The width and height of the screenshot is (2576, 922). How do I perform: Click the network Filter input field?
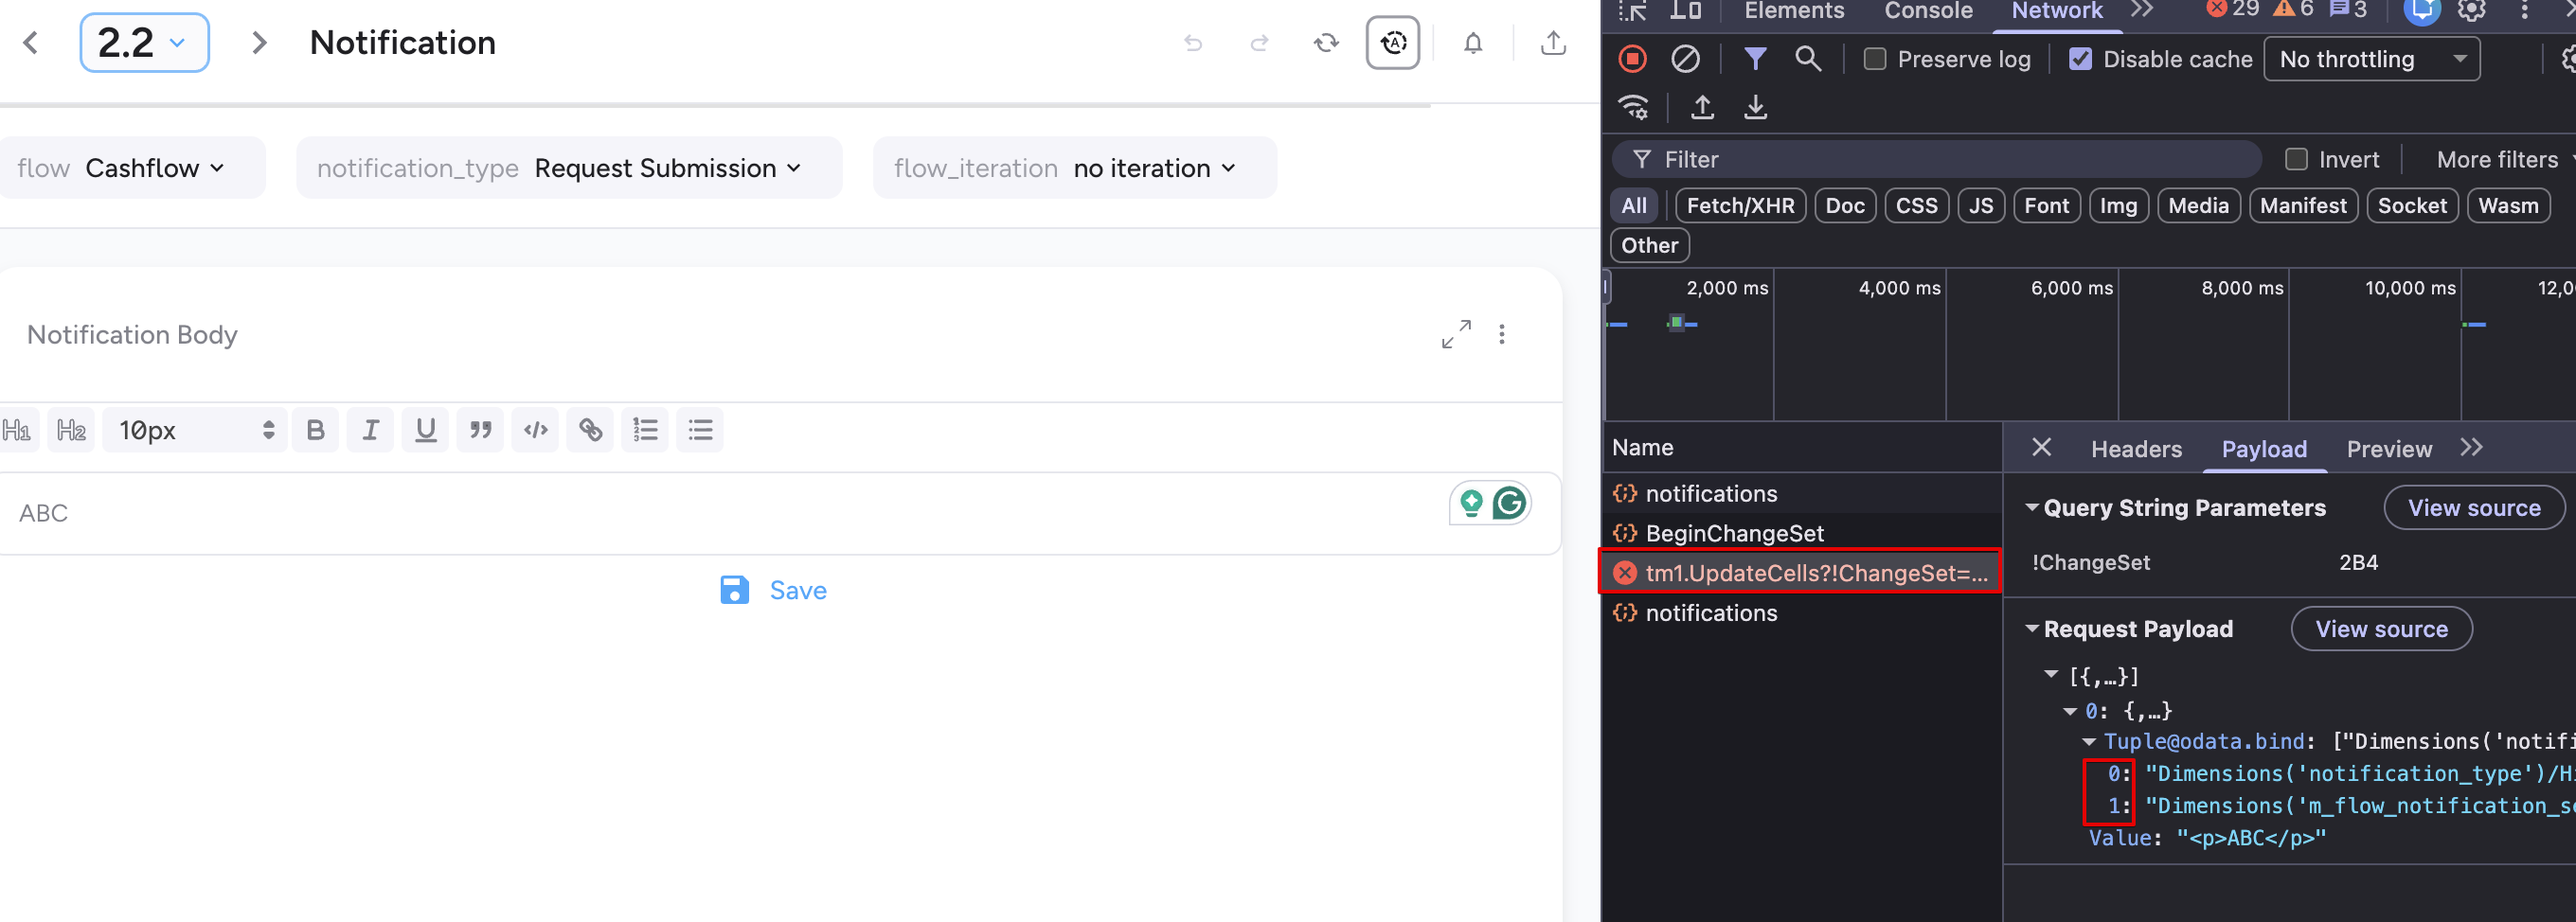[x=1950, y=160]
